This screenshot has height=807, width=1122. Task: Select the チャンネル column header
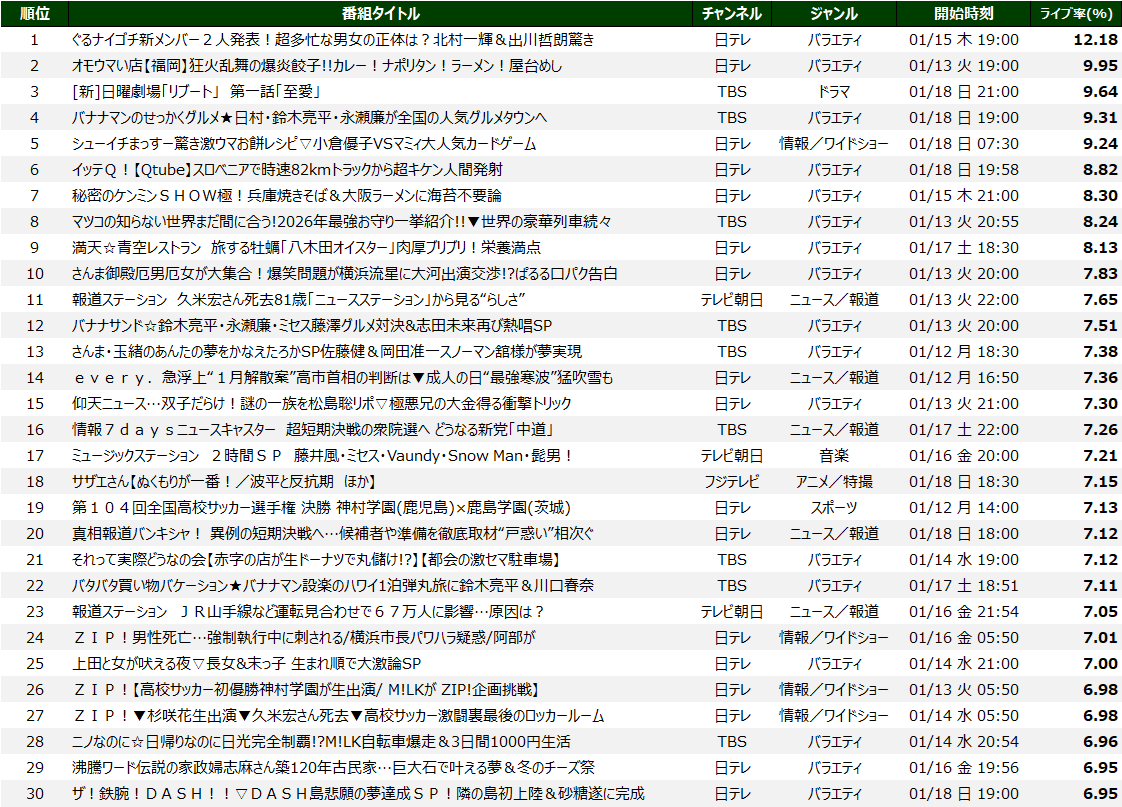click(x=732, y=13)
